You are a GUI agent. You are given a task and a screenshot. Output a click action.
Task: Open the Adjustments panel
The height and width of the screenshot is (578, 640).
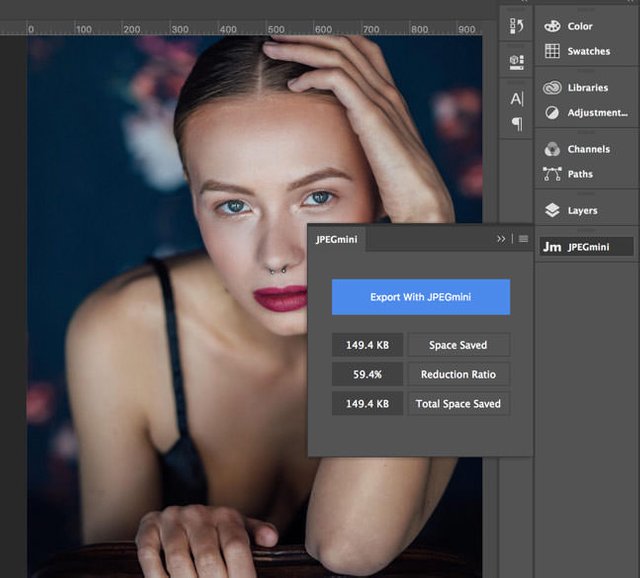pyautogui.click(x=585, y=113)
